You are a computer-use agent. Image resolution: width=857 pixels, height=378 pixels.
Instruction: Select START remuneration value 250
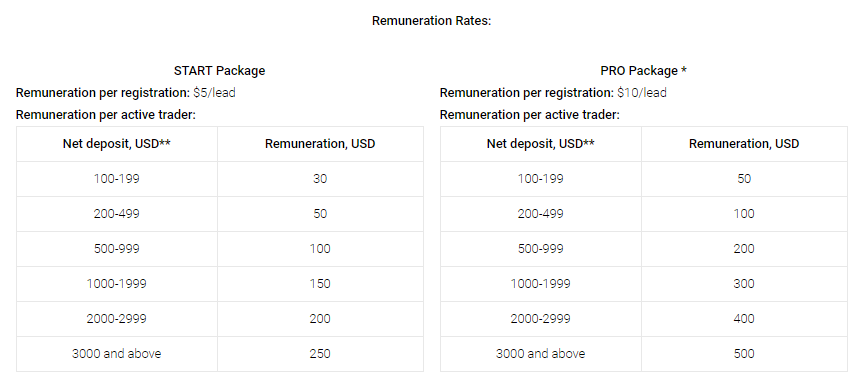click(x=320, y=354)
